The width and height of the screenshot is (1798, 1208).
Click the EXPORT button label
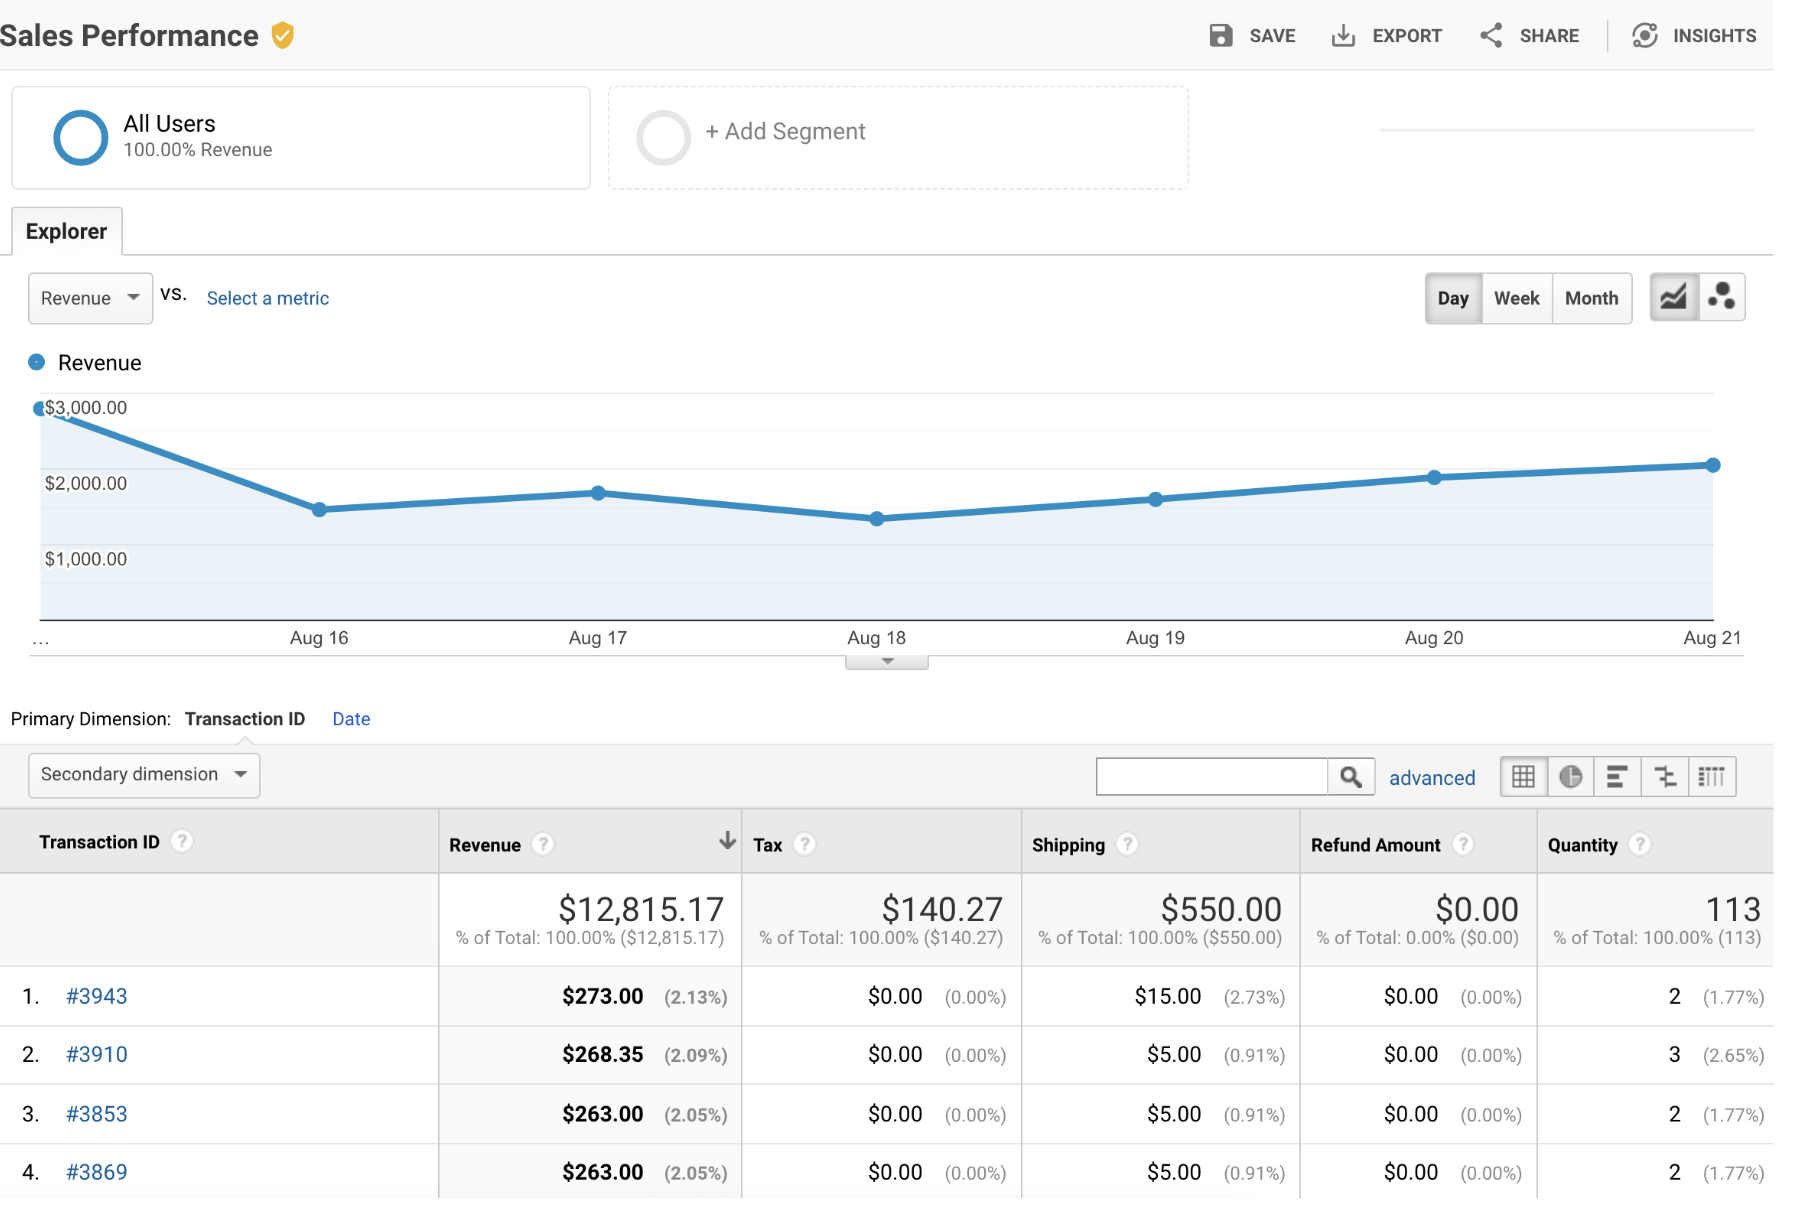pos(1407,36)
